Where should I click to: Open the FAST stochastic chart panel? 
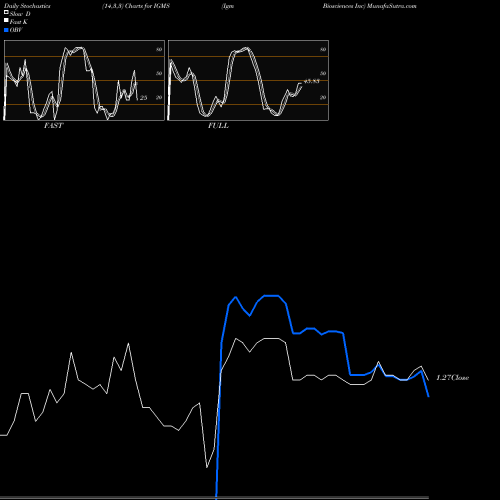[x=84, y=80]
